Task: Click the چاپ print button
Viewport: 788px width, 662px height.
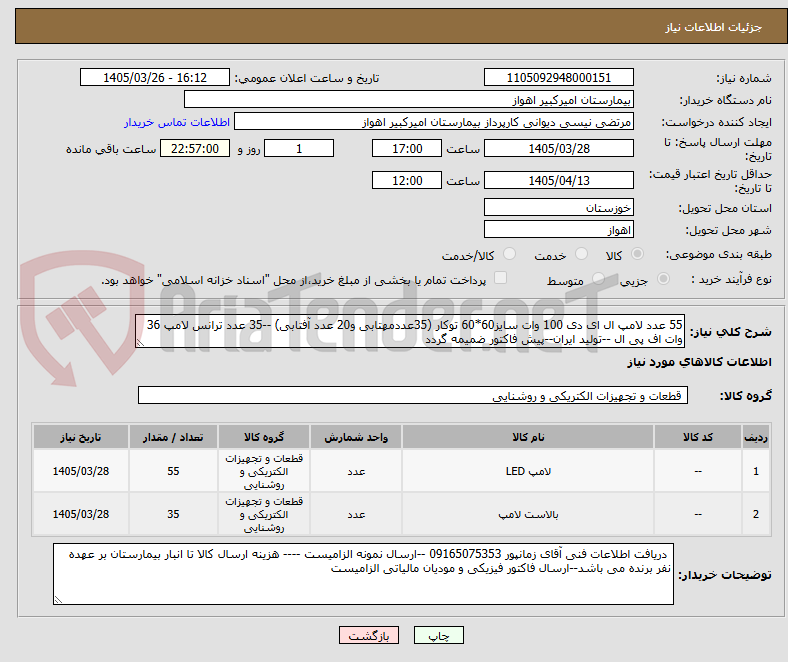Action: tap(439, 635)
